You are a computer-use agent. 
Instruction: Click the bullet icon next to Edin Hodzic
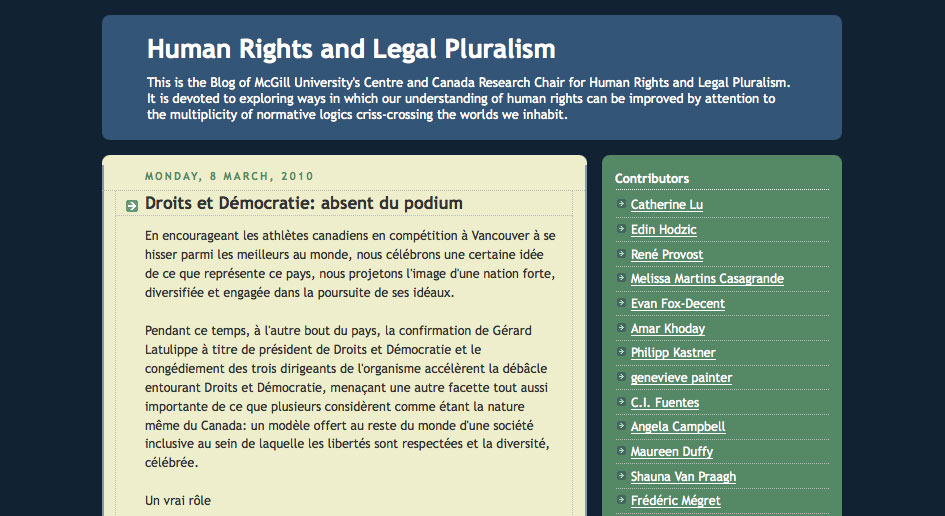(621, 228)
